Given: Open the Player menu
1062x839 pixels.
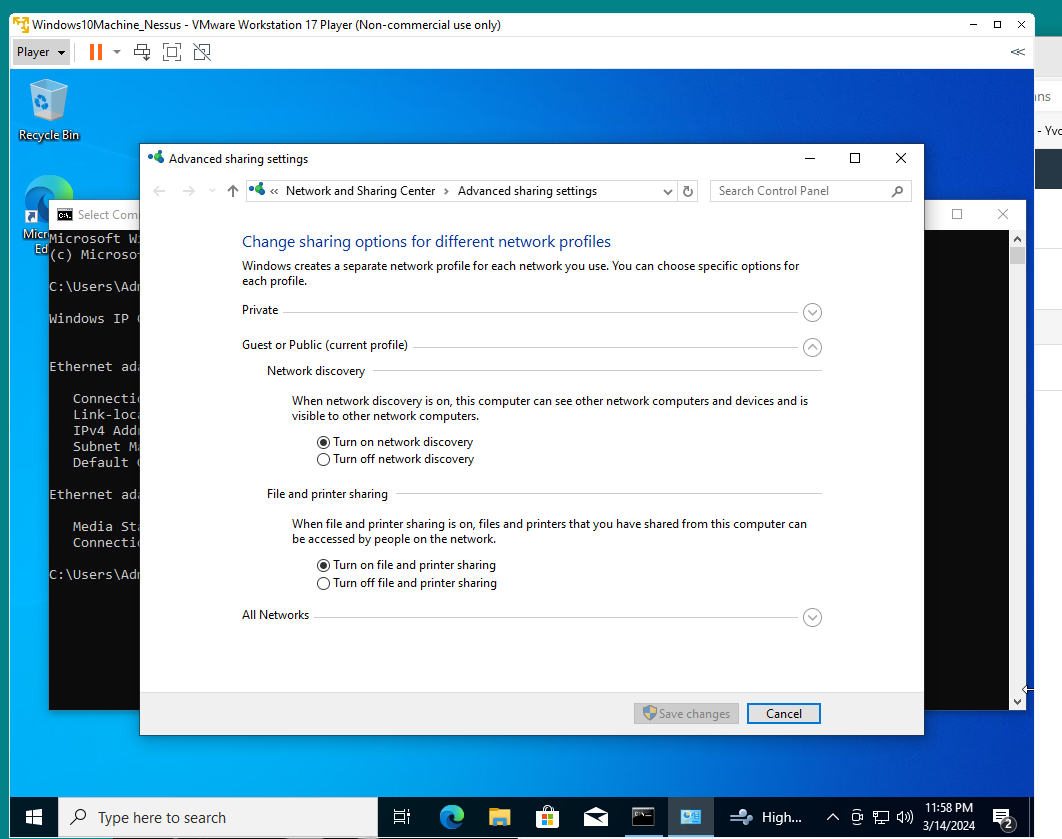Looking at the screenshot, I should (x=41, y=52).
